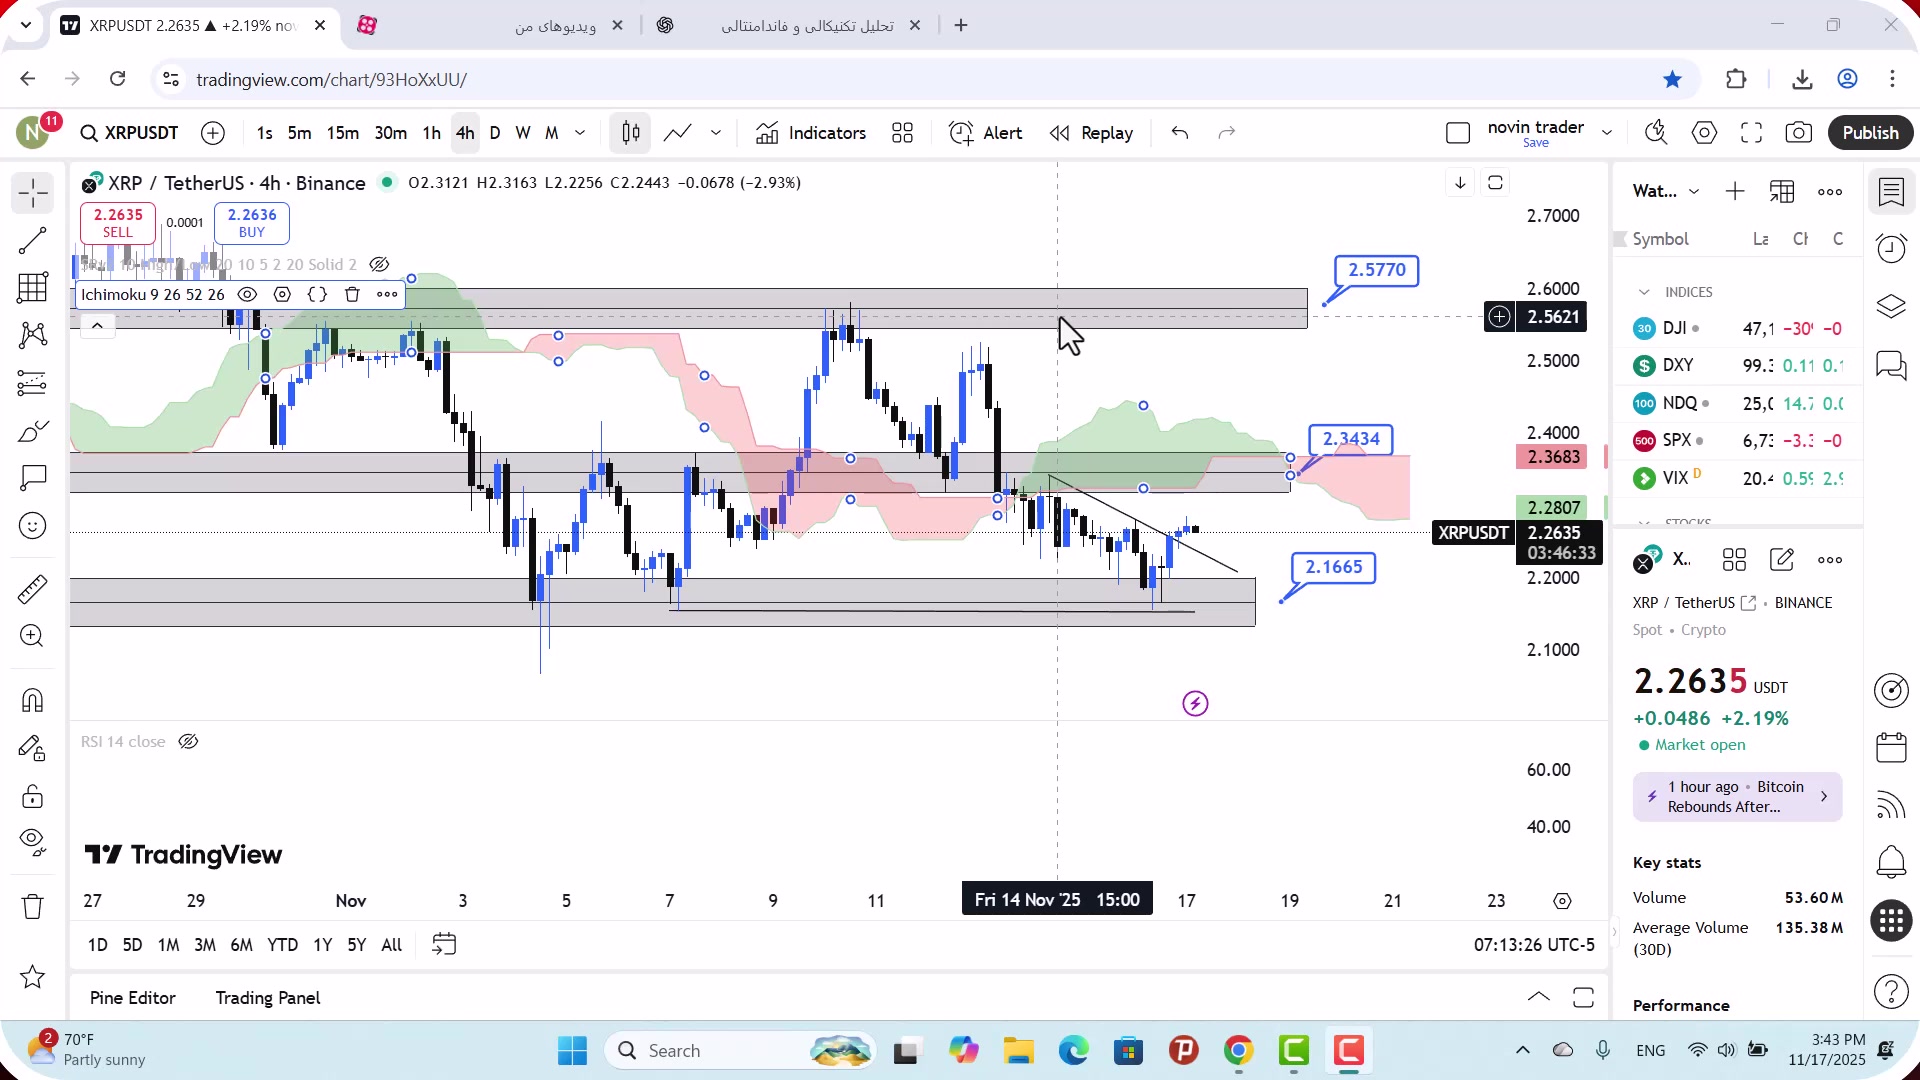Open the go to date calendar icon

click(444, 944)
